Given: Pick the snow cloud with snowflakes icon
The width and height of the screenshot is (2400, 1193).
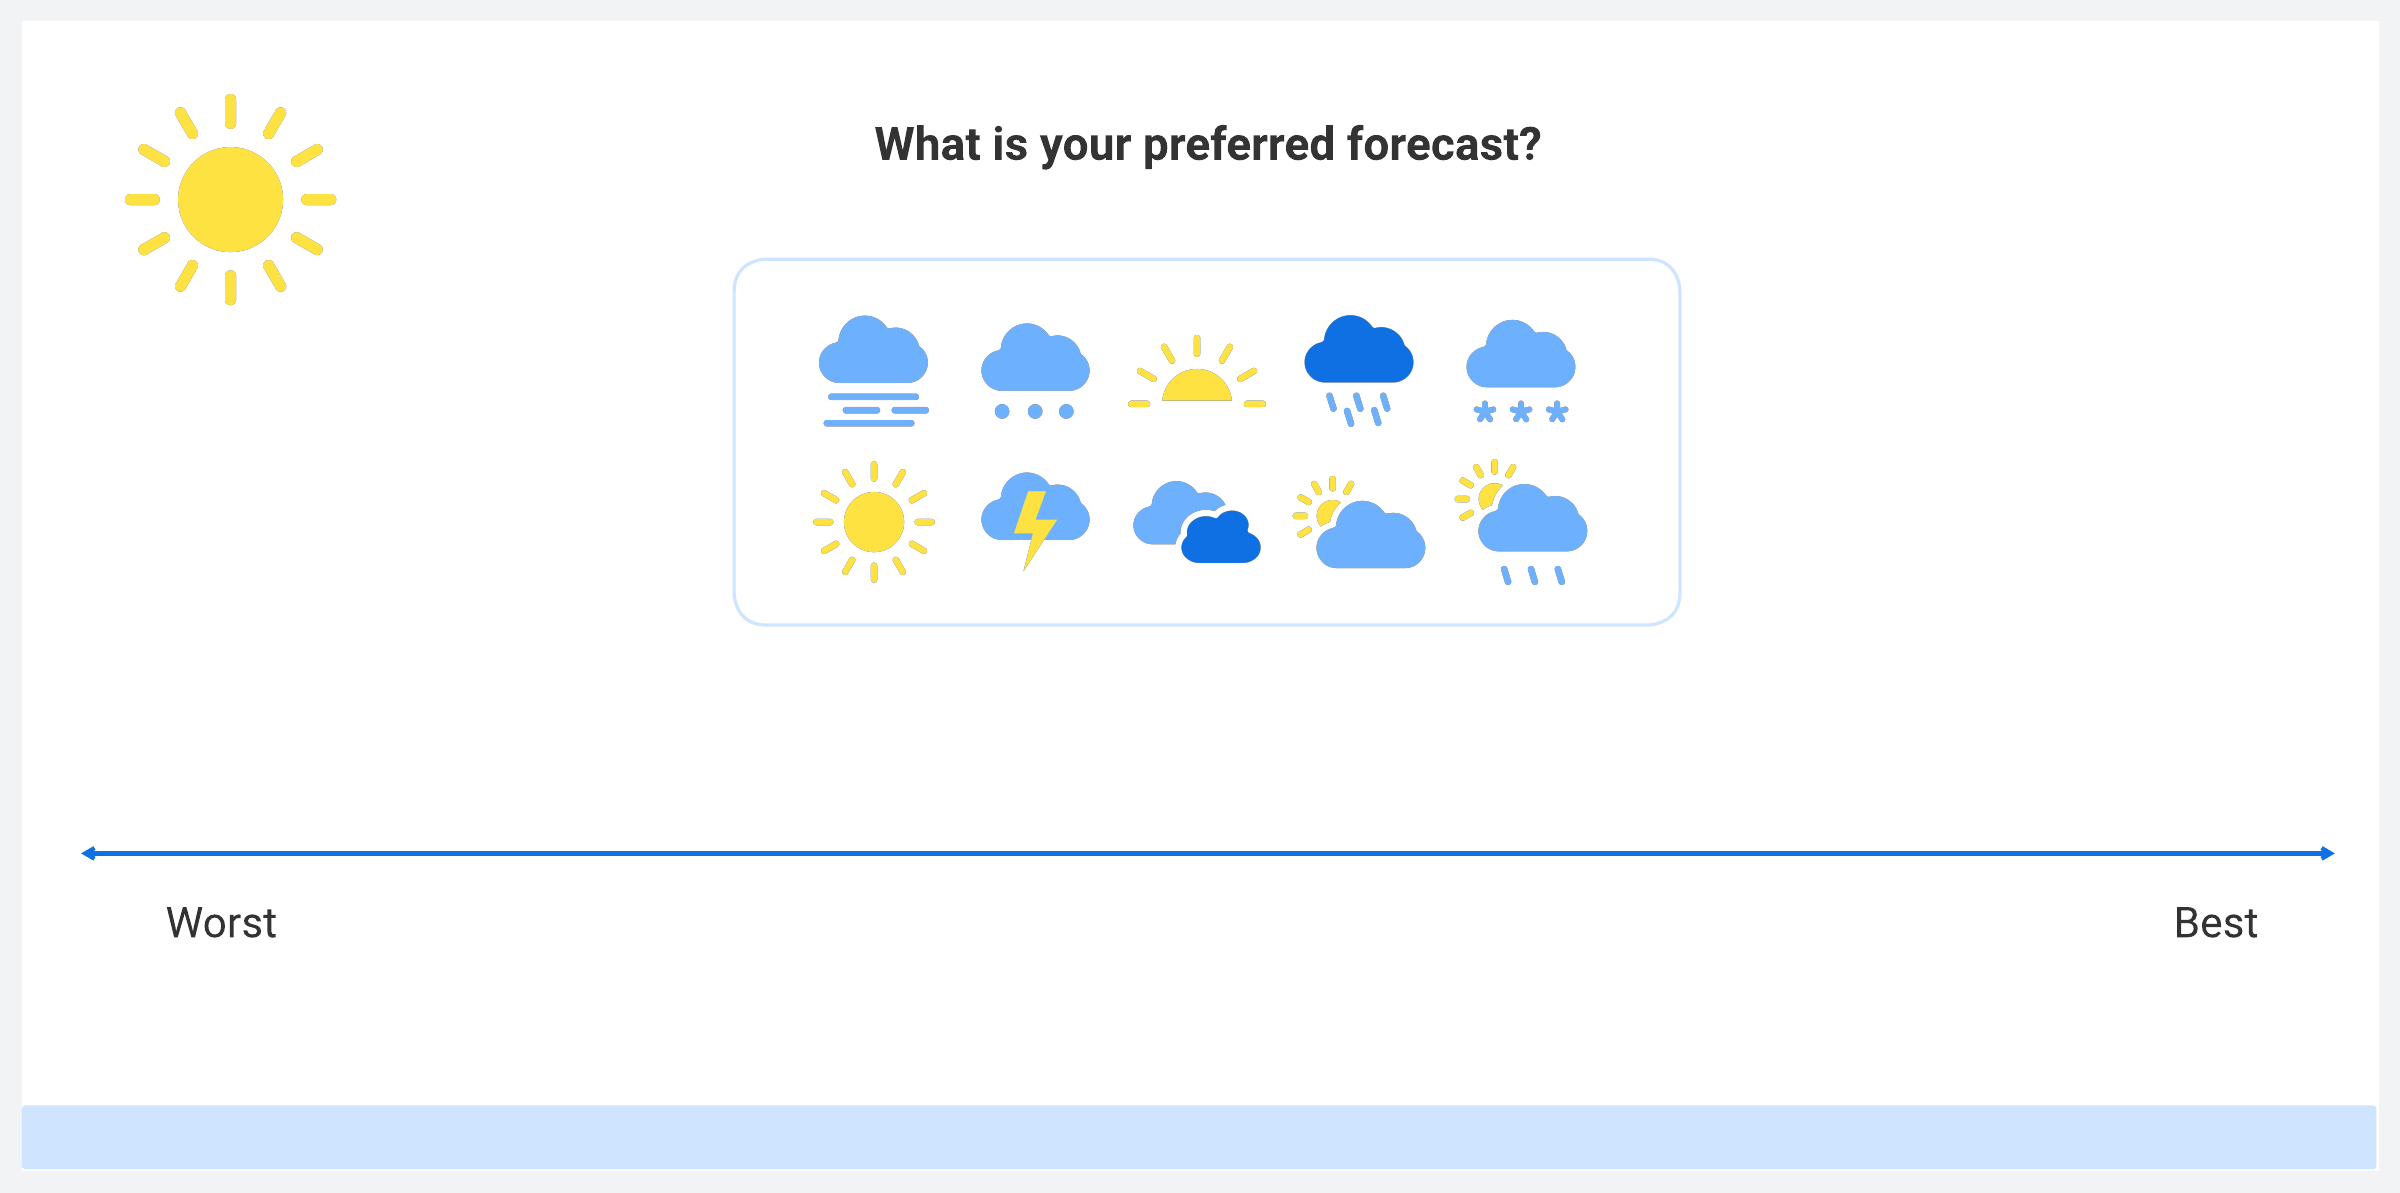Looking at the screenshot, I should (1520, 371).
